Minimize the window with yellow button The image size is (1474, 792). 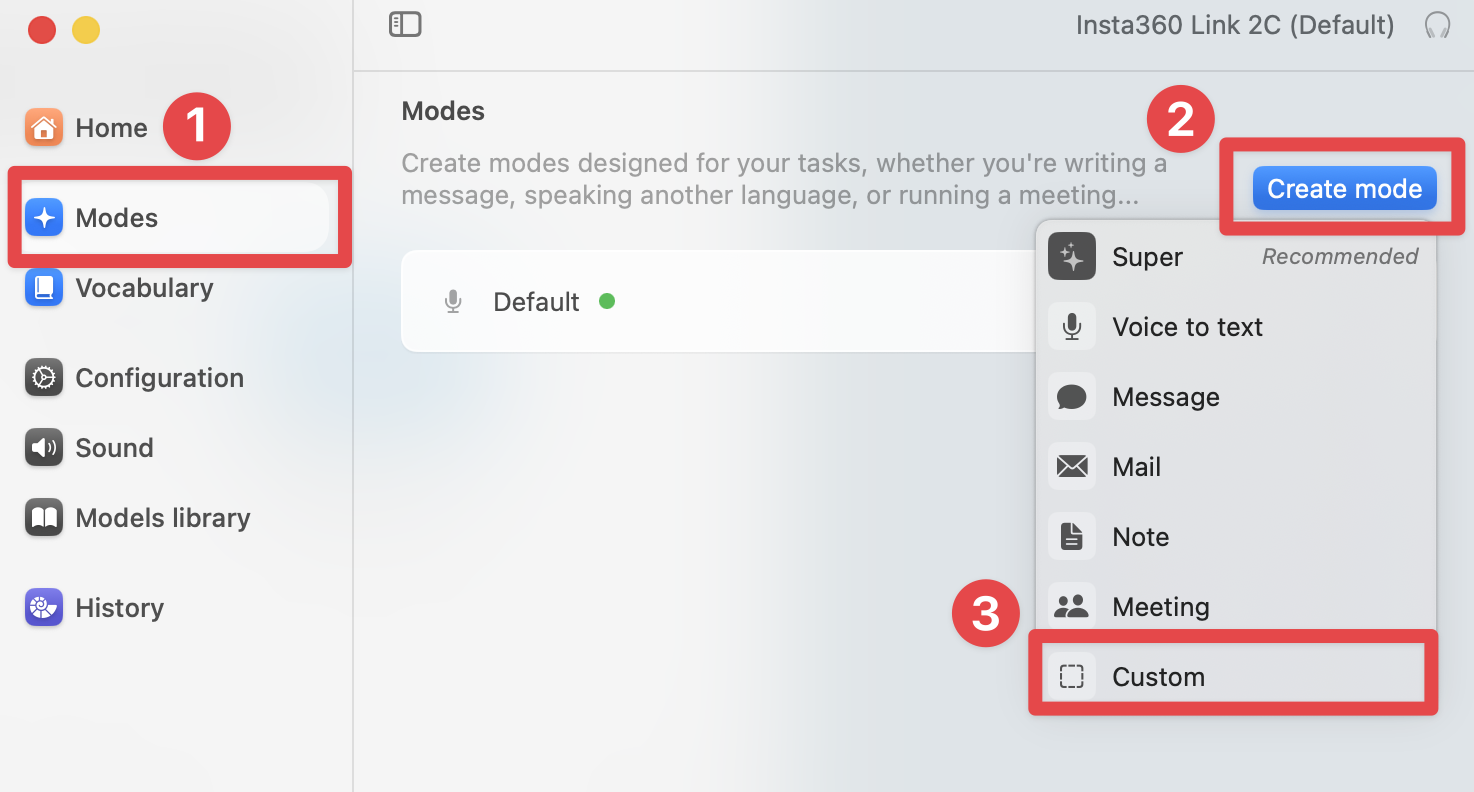point(86,30)
